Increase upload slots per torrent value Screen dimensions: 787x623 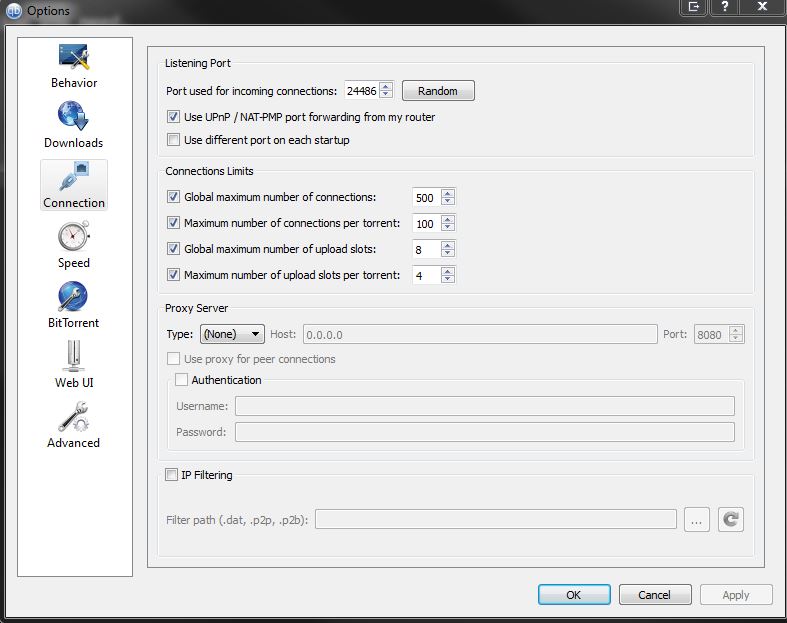[448, 271]
